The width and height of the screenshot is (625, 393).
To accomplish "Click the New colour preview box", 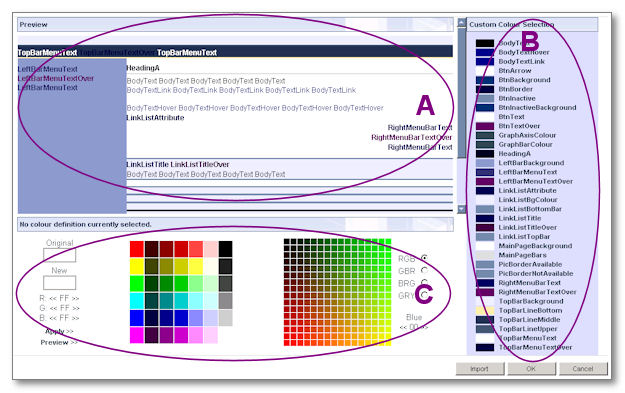I will 59,283.
